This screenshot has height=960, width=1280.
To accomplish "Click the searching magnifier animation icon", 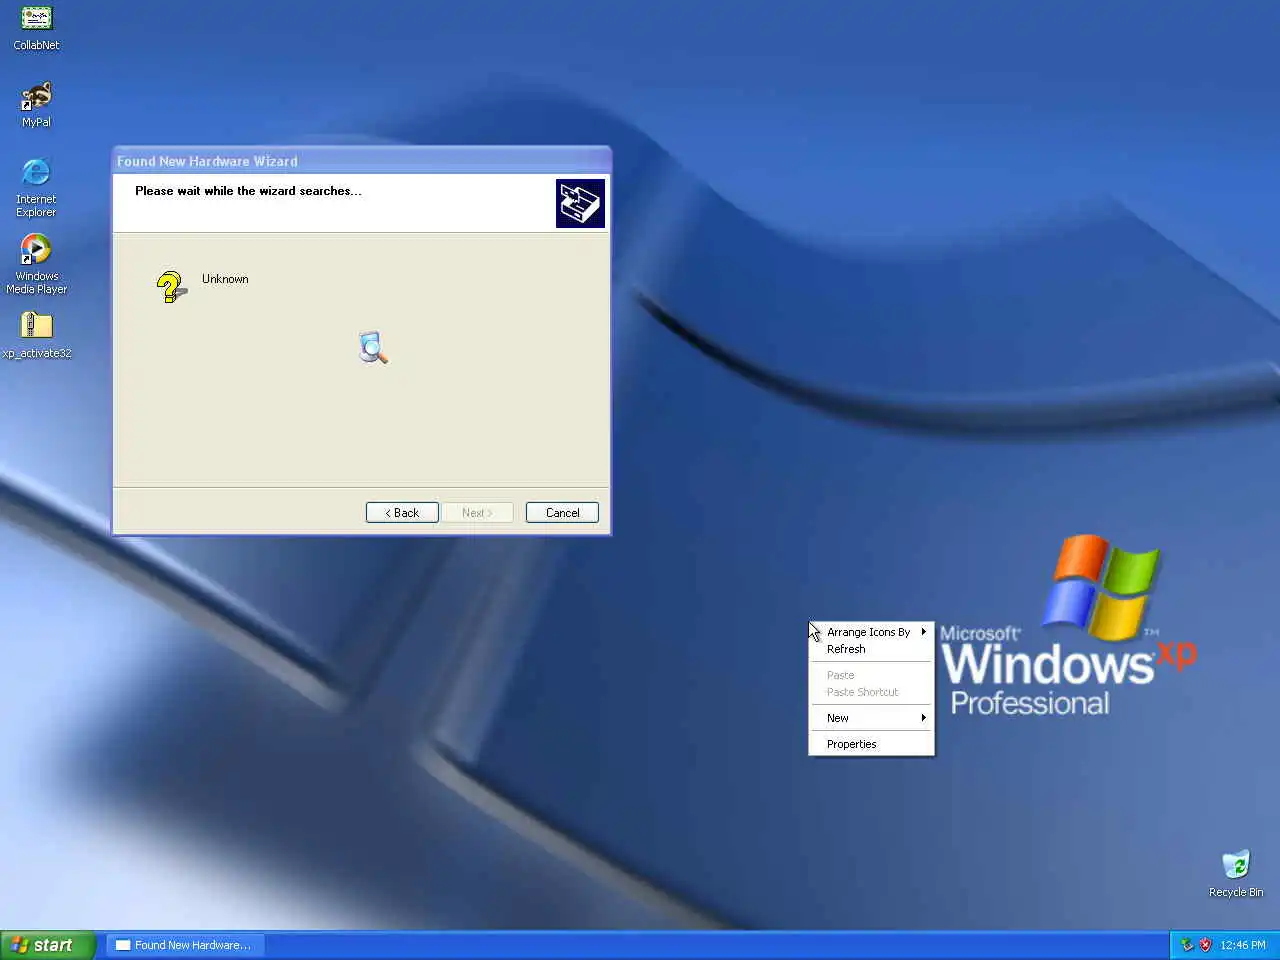I will pos(373,347).
